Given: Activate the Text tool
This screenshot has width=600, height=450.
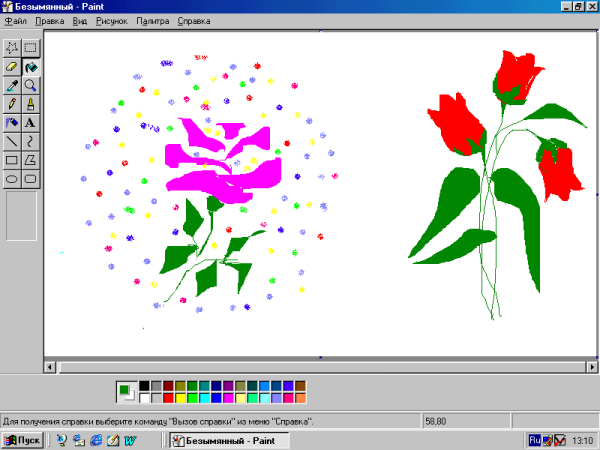Looking at the screenshot, I should pos(31,122).
